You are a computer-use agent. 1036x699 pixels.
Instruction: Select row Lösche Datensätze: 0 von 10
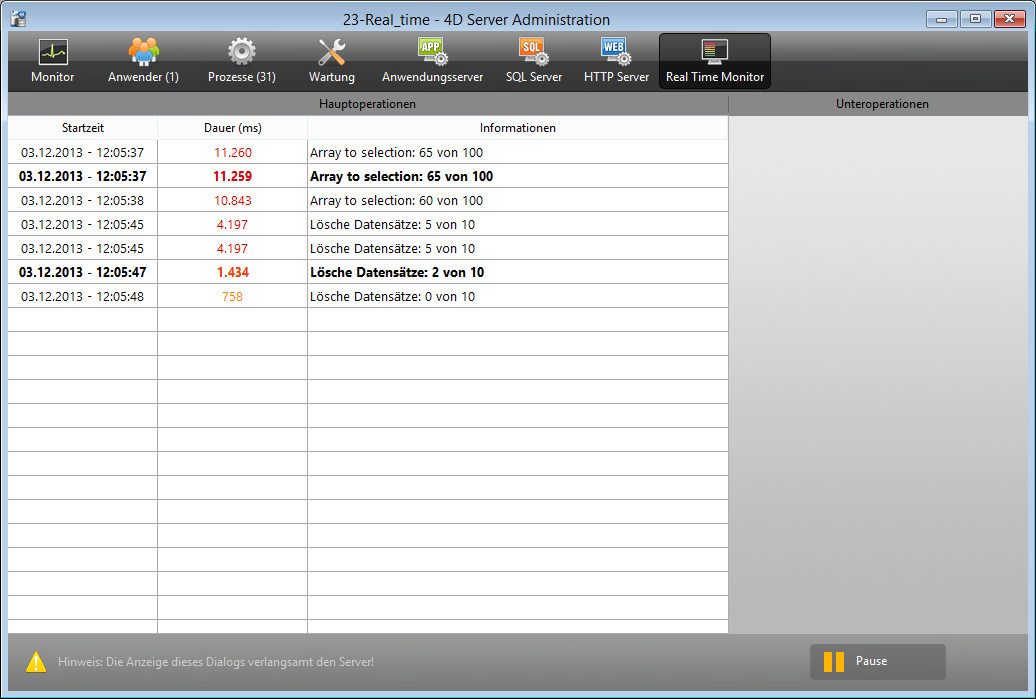[x=392, y=297]
